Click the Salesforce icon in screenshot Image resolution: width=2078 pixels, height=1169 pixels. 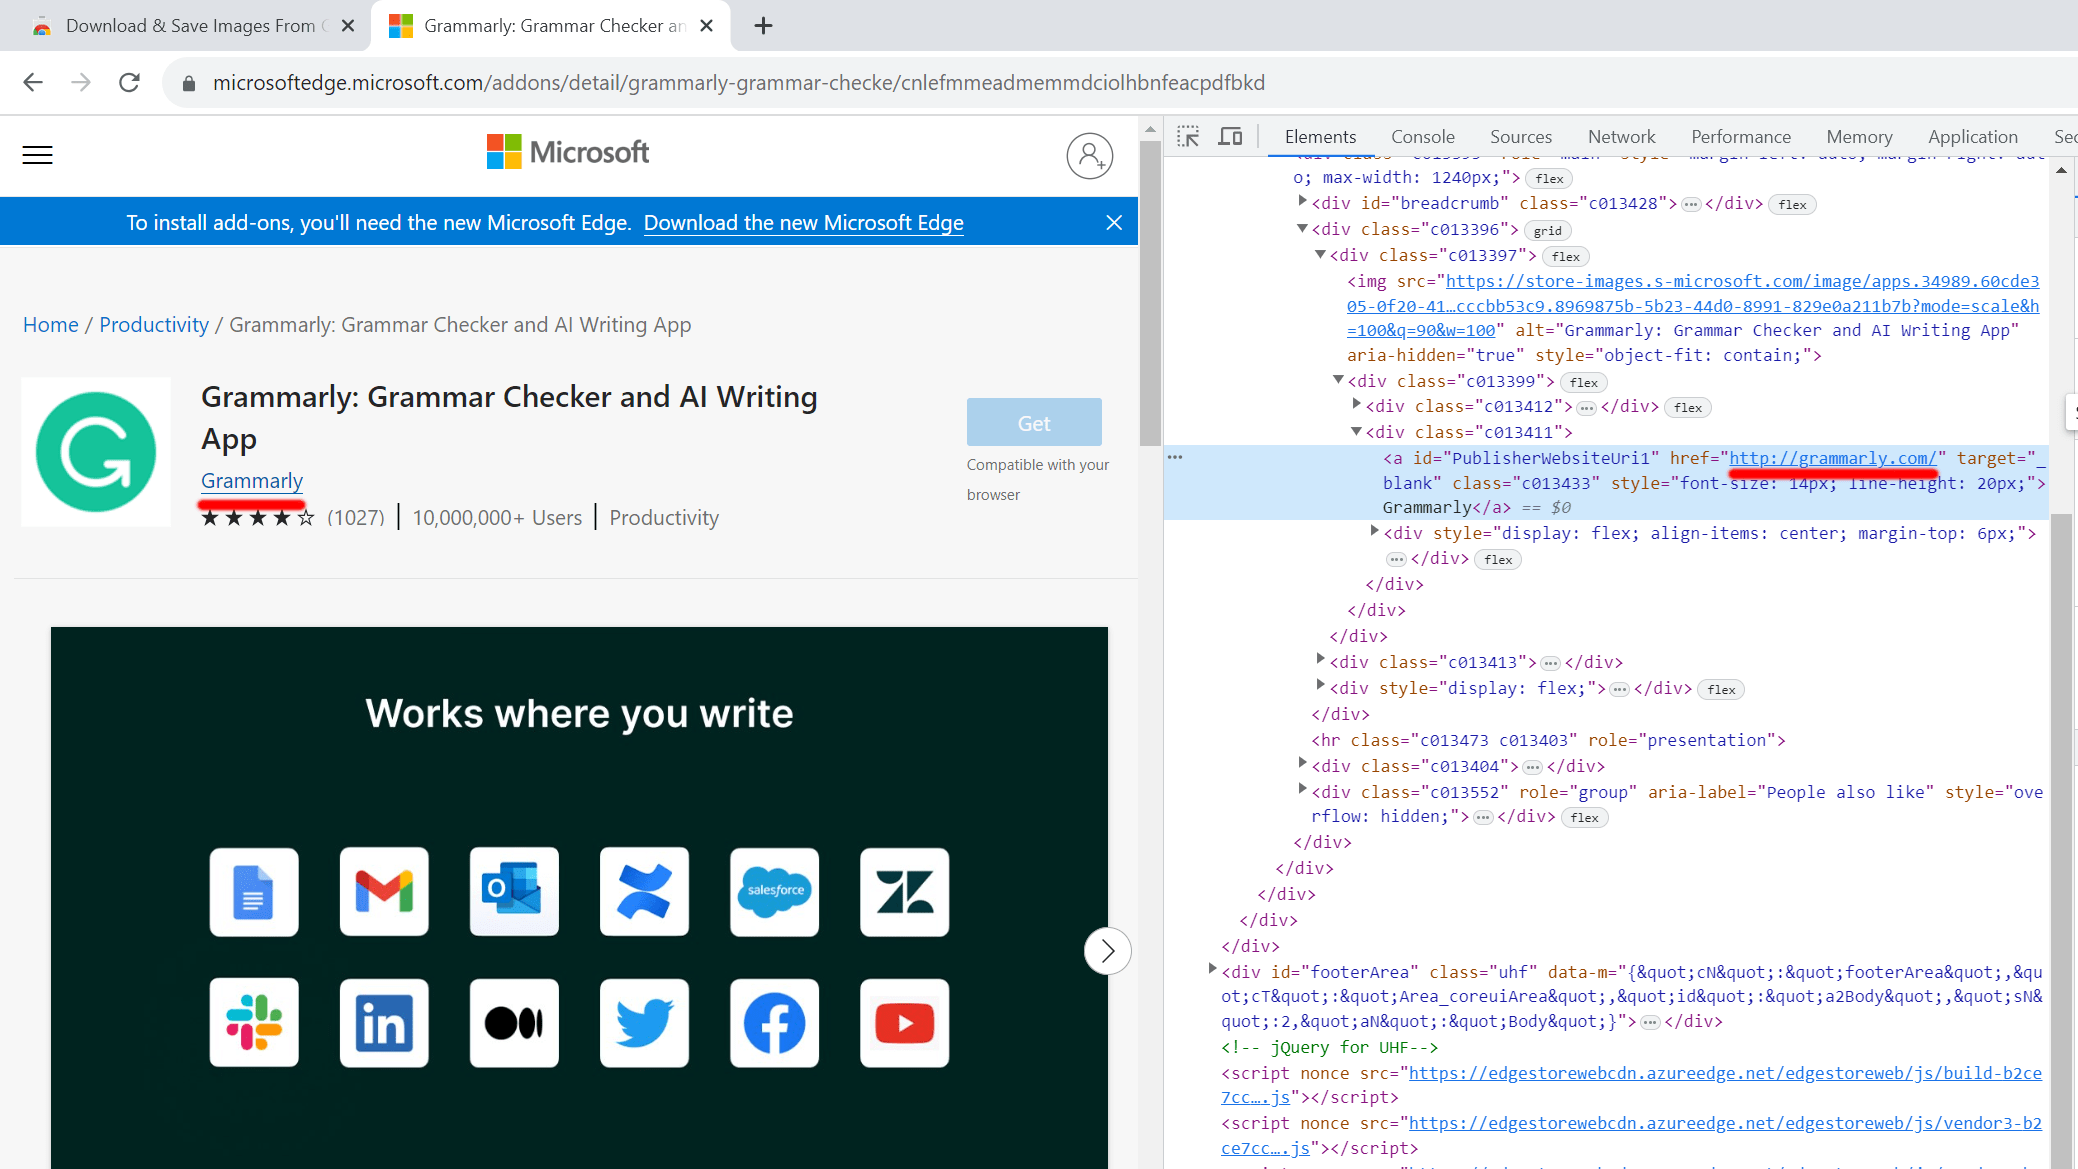click(x=774, y=892)
